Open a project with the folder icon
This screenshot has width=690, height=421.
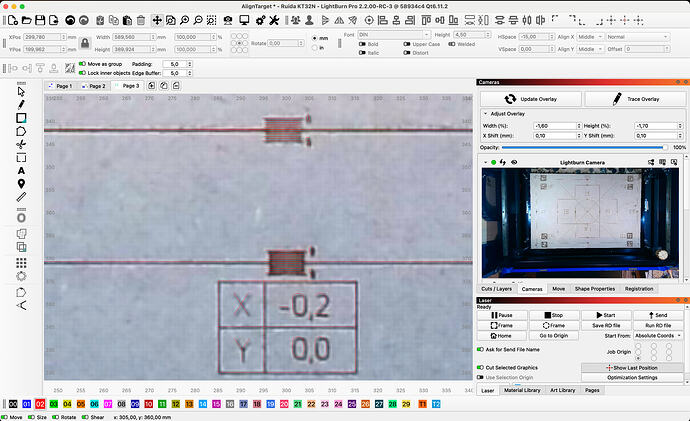pos(26,20)
